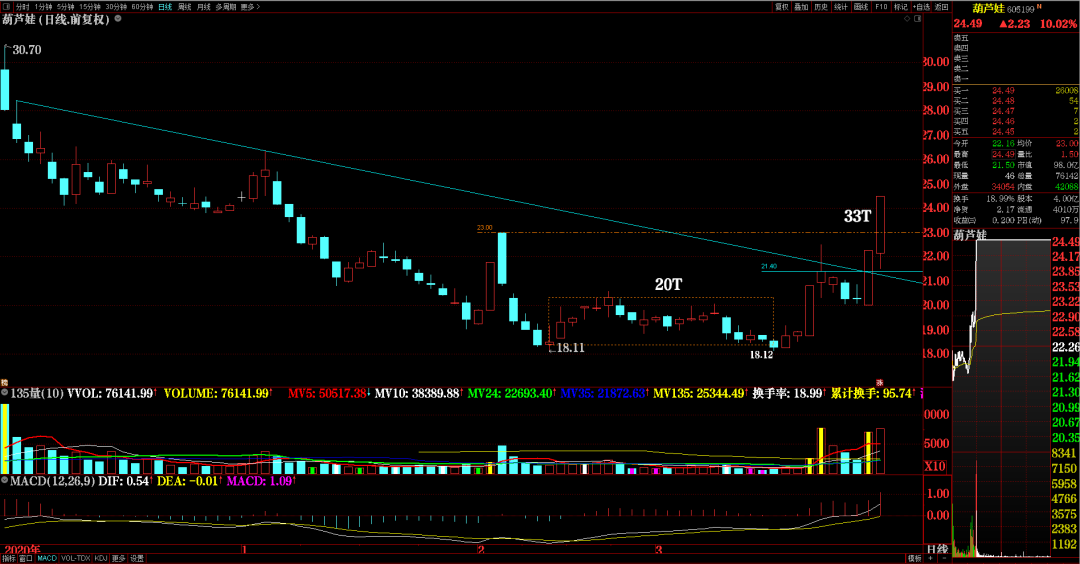Image resolution: width=1080 pixels, height=564 pixels.
Task: Open 设置 settings in bottom bar
Action: point(137,558)
